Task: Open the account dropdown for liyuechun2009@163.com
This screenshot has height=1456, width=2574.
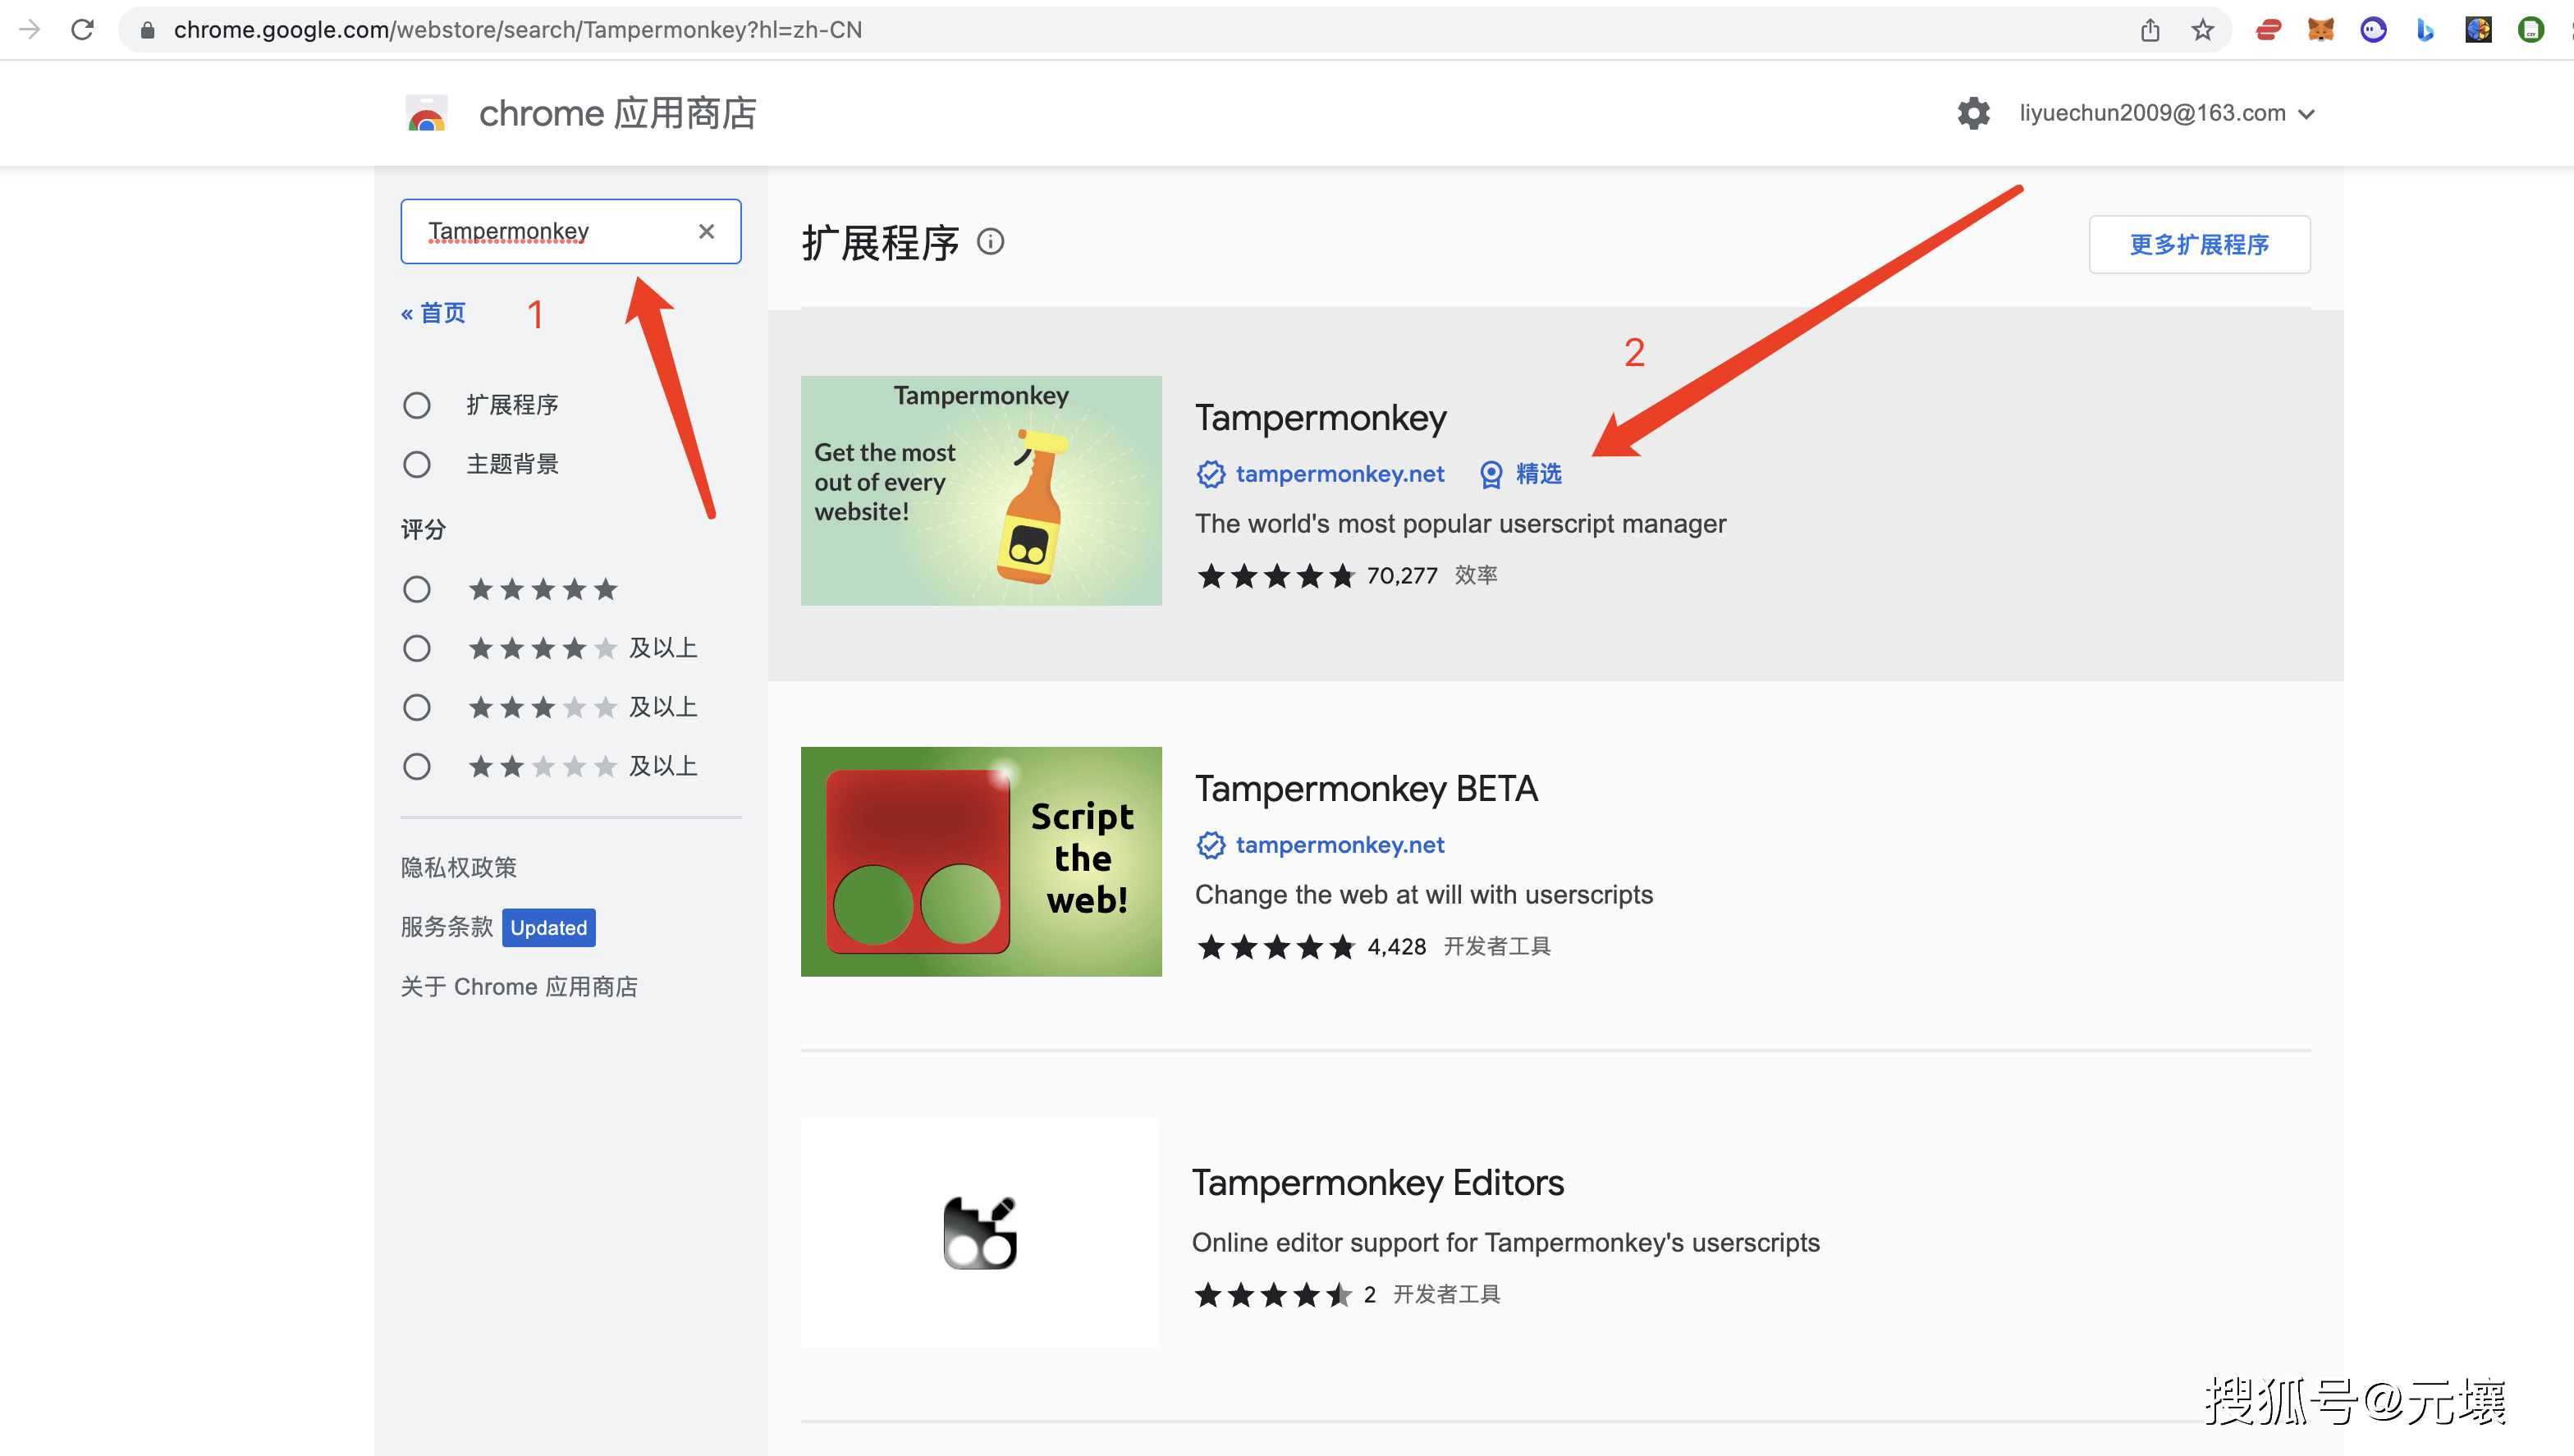Action: 2308,113
